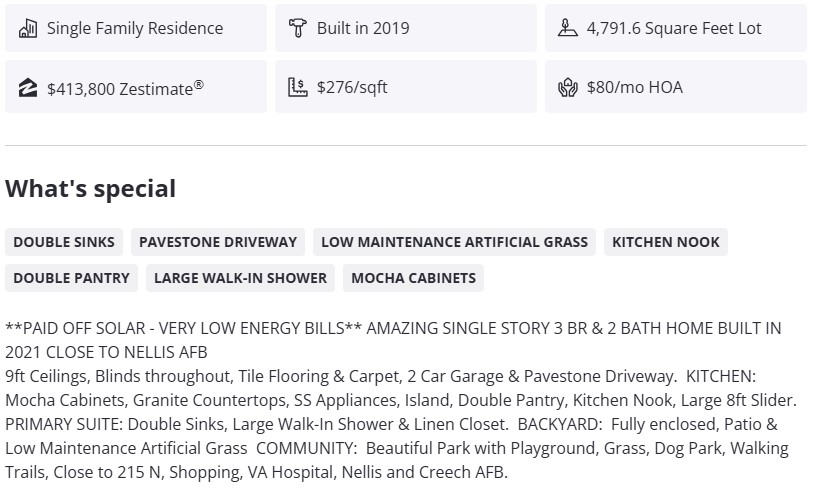Select the PAVESTONE DRIVEWAY tag
The image size is (825, 490).
218,242
